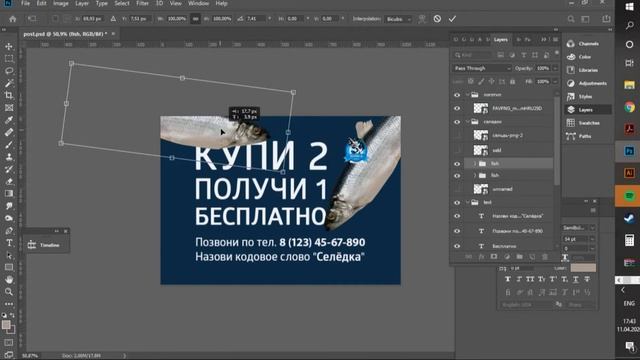The width and height of the screenshot is (640, 360).
Task: Toggle the maintain aspect ratio link
Action: (196, 19)
